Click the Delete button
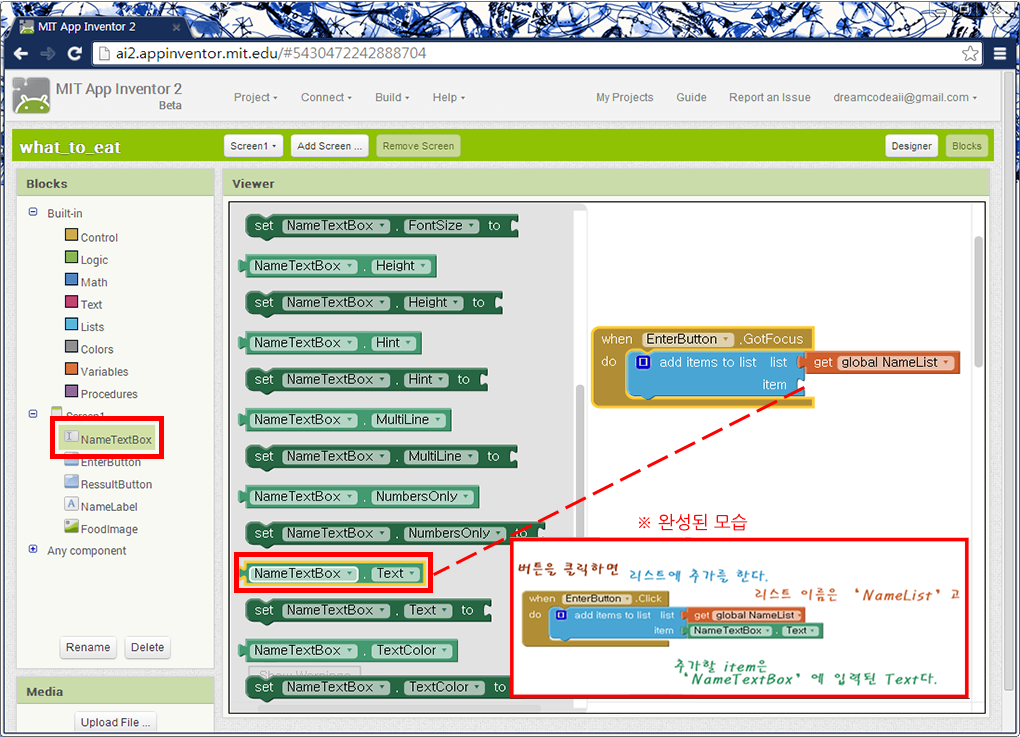Viewport: 1020px width, 737px height. click(x=148, y=647)
